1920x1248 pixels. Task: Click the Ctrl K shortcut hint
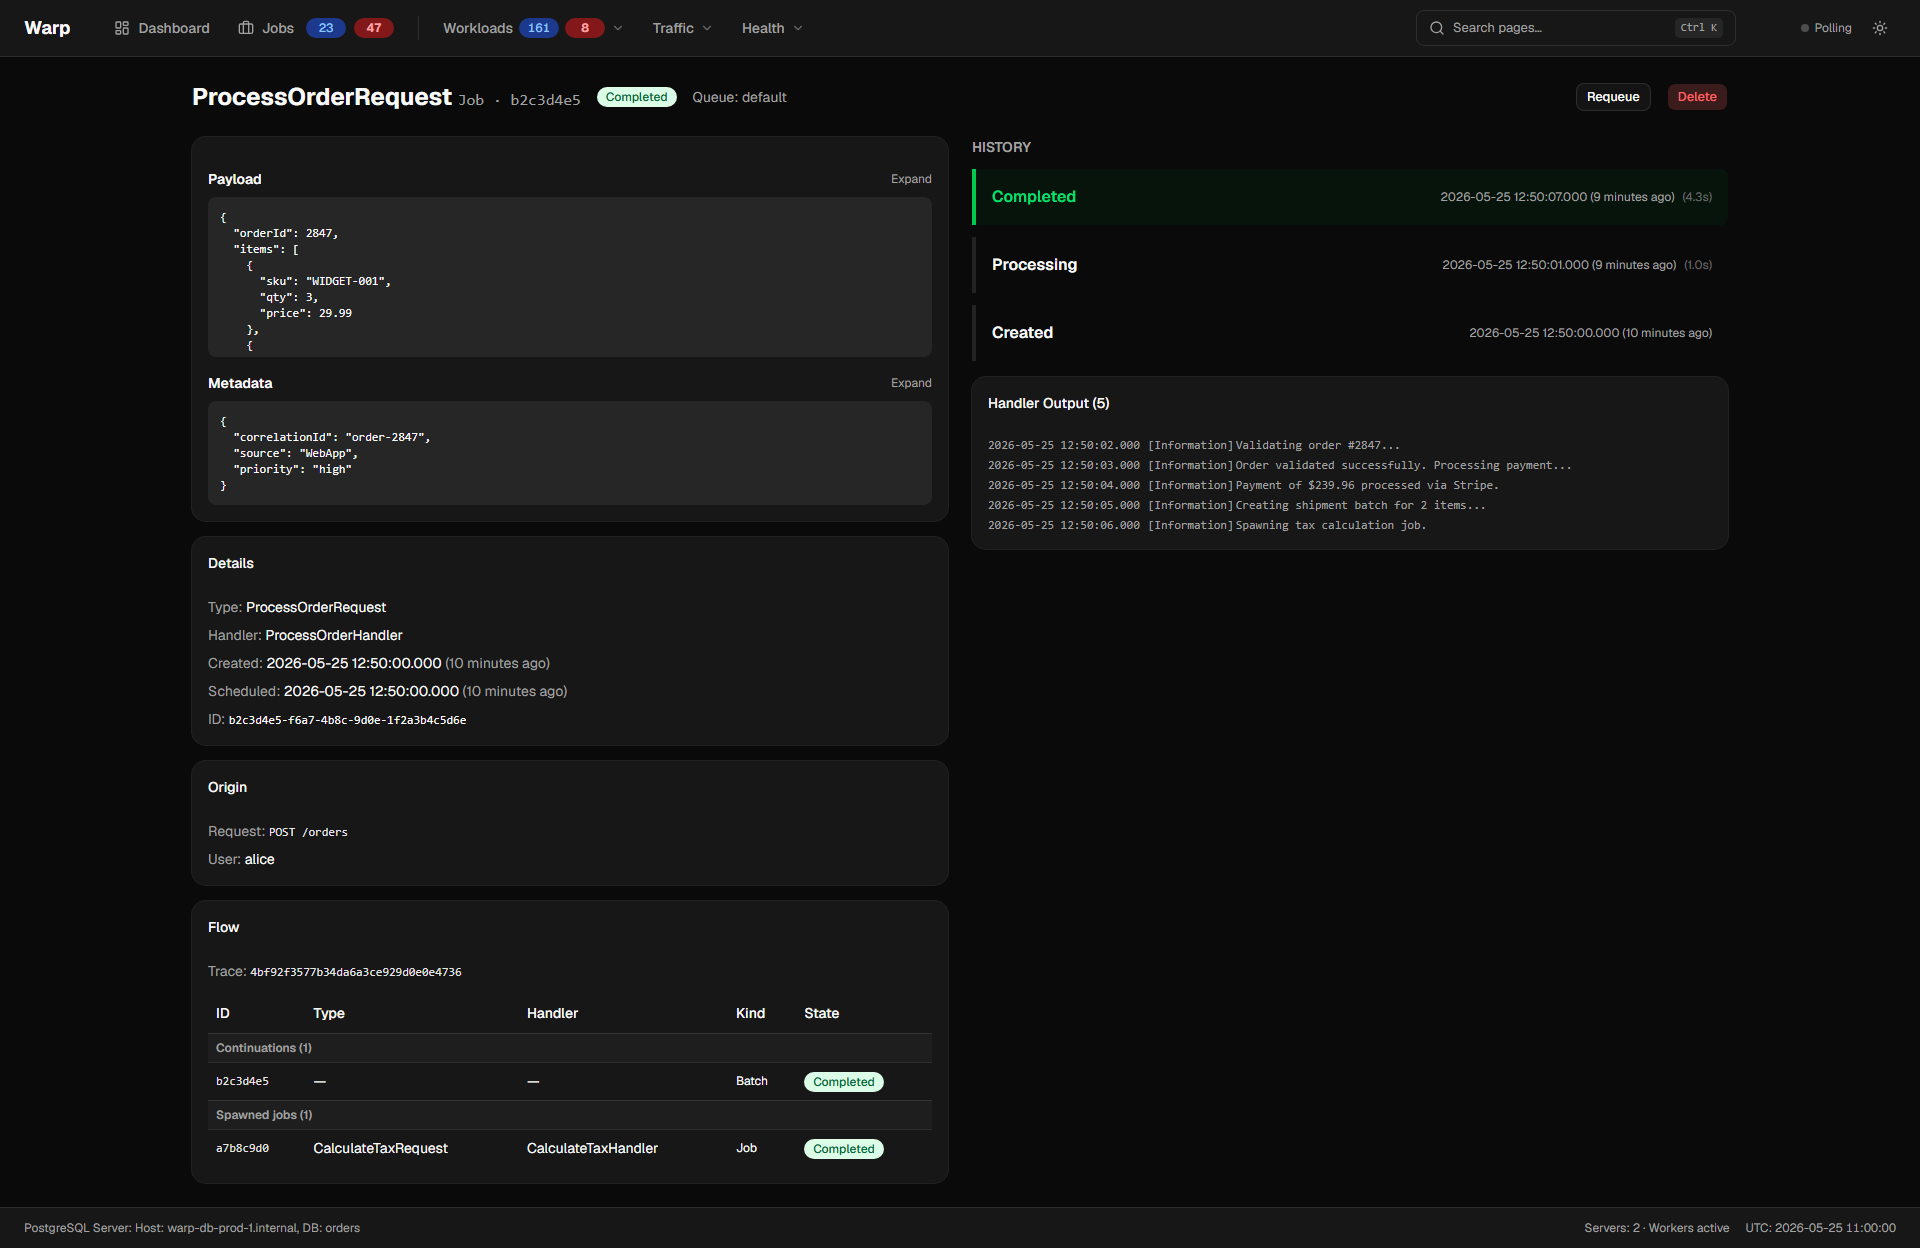click(x=1699, y=28)
